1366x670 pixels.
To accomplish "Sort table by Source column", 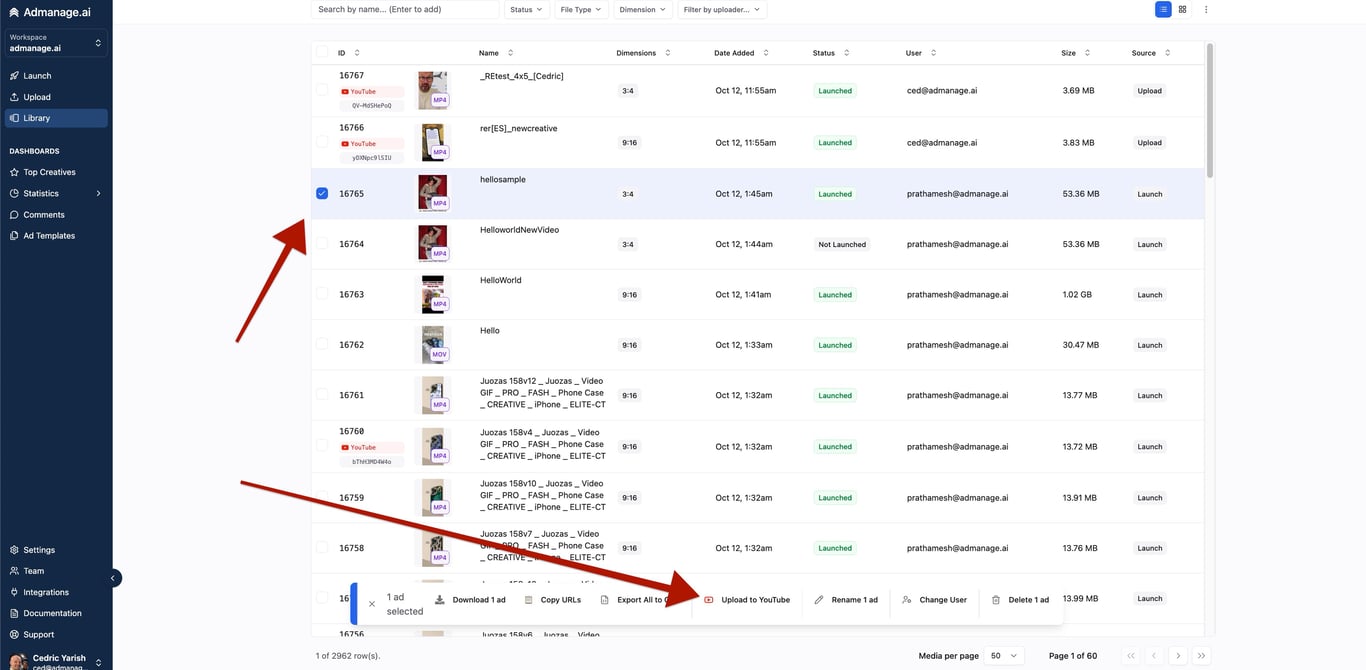I will (x=1151, y=53).
